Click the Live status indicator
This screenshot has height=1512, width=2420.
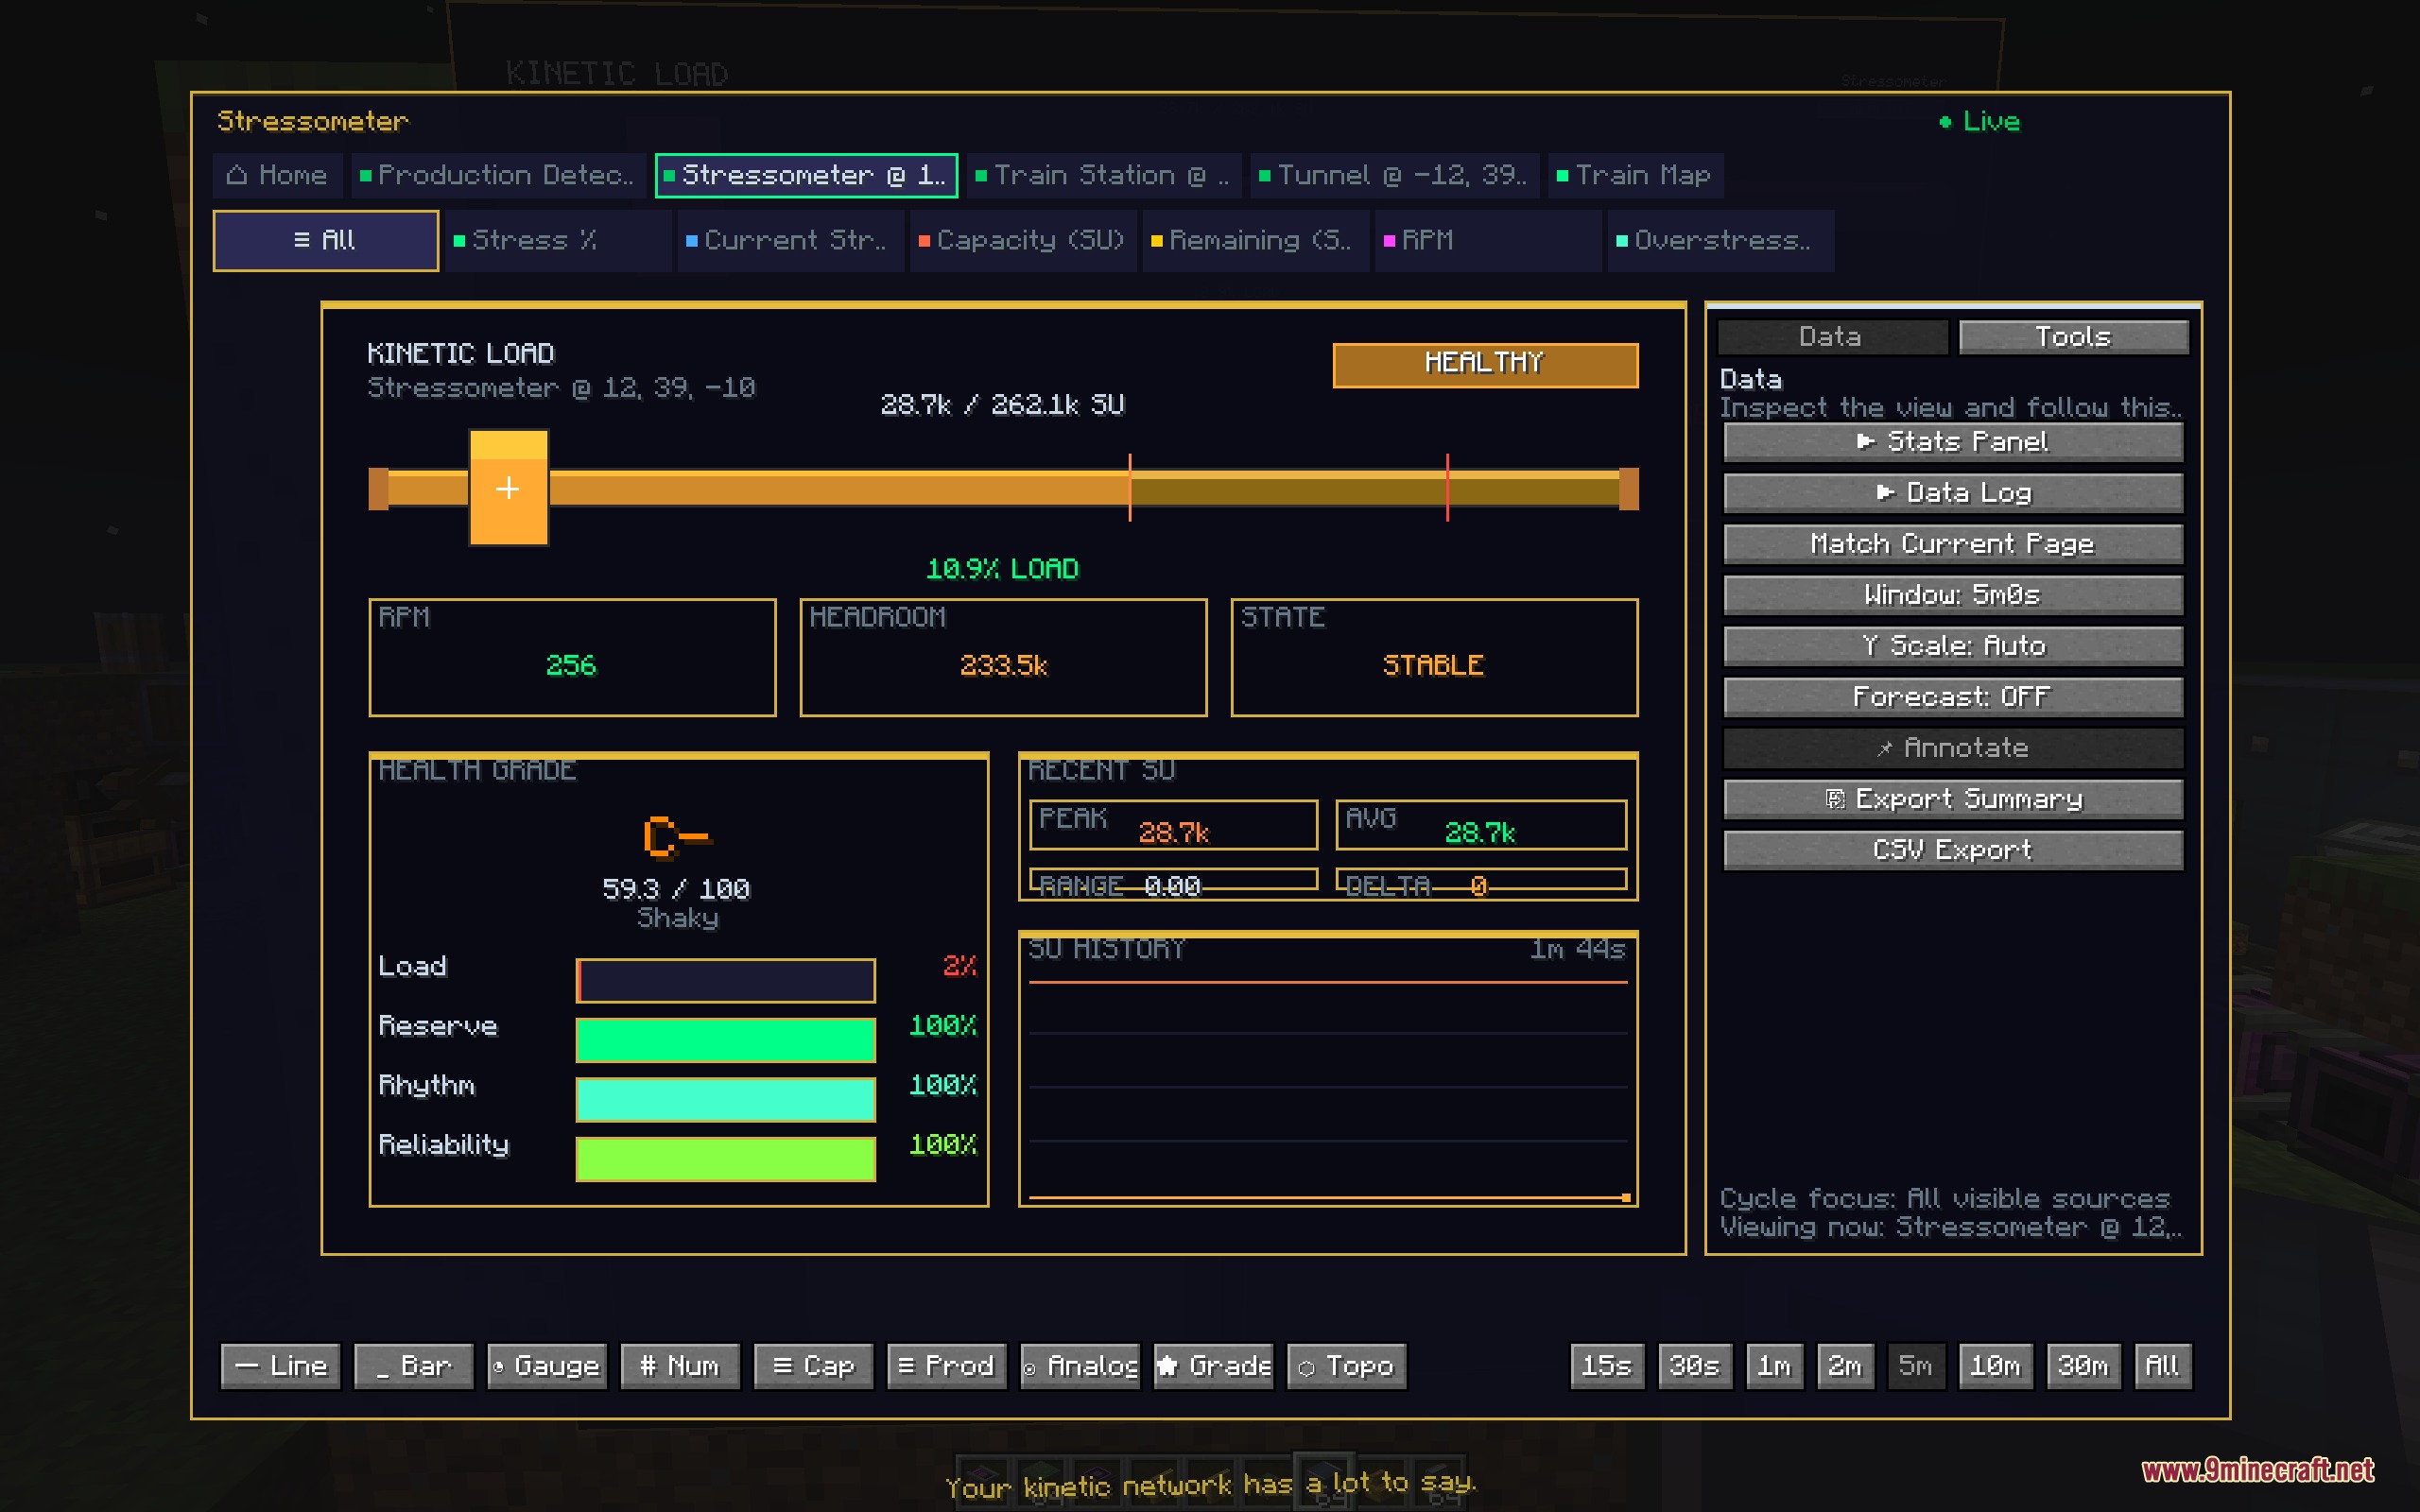[x=1980, y=122]
